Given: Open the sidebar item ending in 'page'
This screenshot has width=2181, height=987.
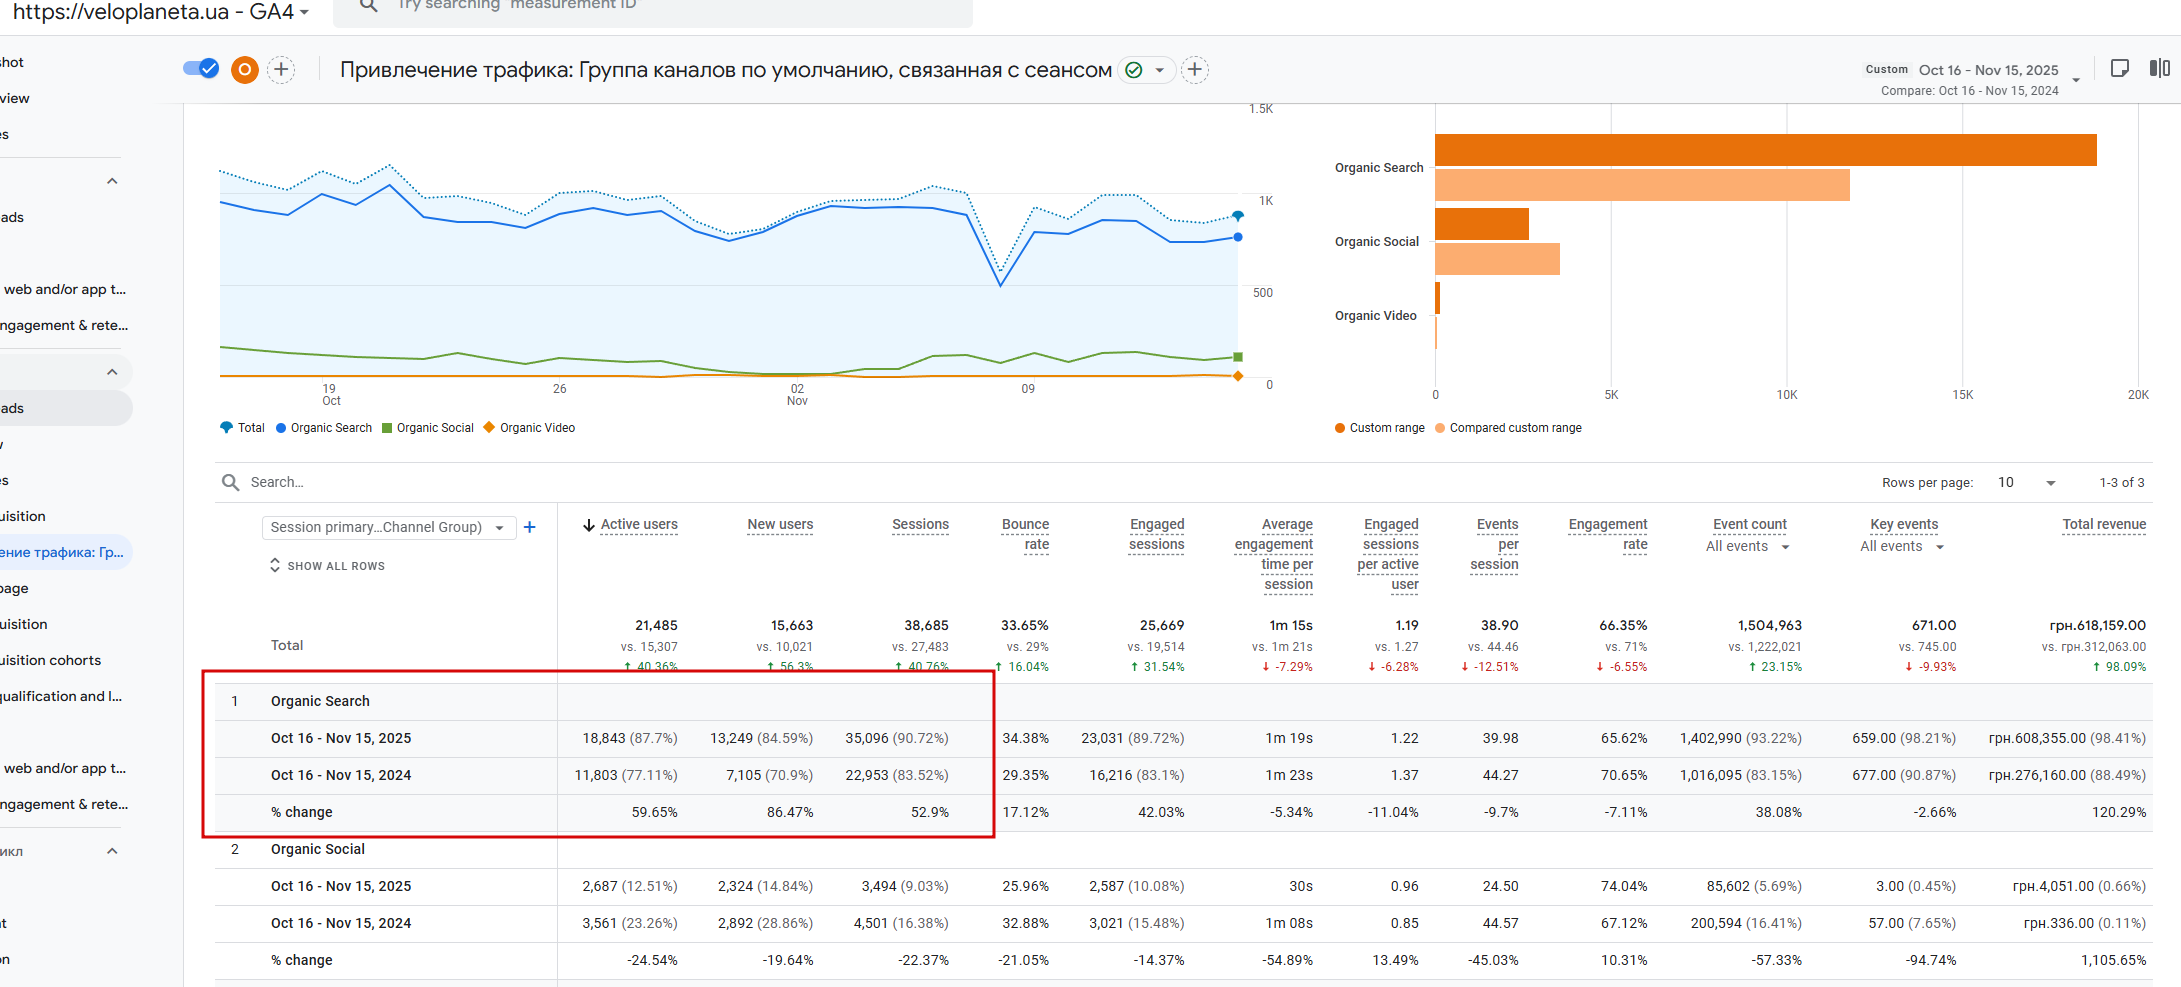Looking at the screenshot, I should (15, 588).
